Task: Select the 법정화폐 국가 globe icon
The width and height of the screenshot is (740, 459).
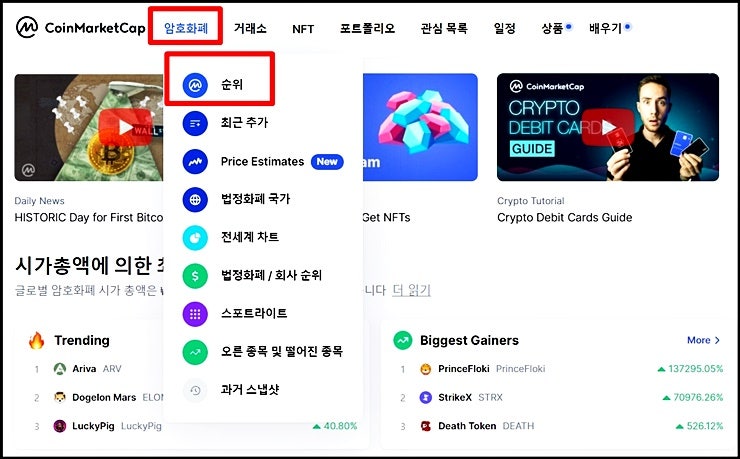Action: 195,200
